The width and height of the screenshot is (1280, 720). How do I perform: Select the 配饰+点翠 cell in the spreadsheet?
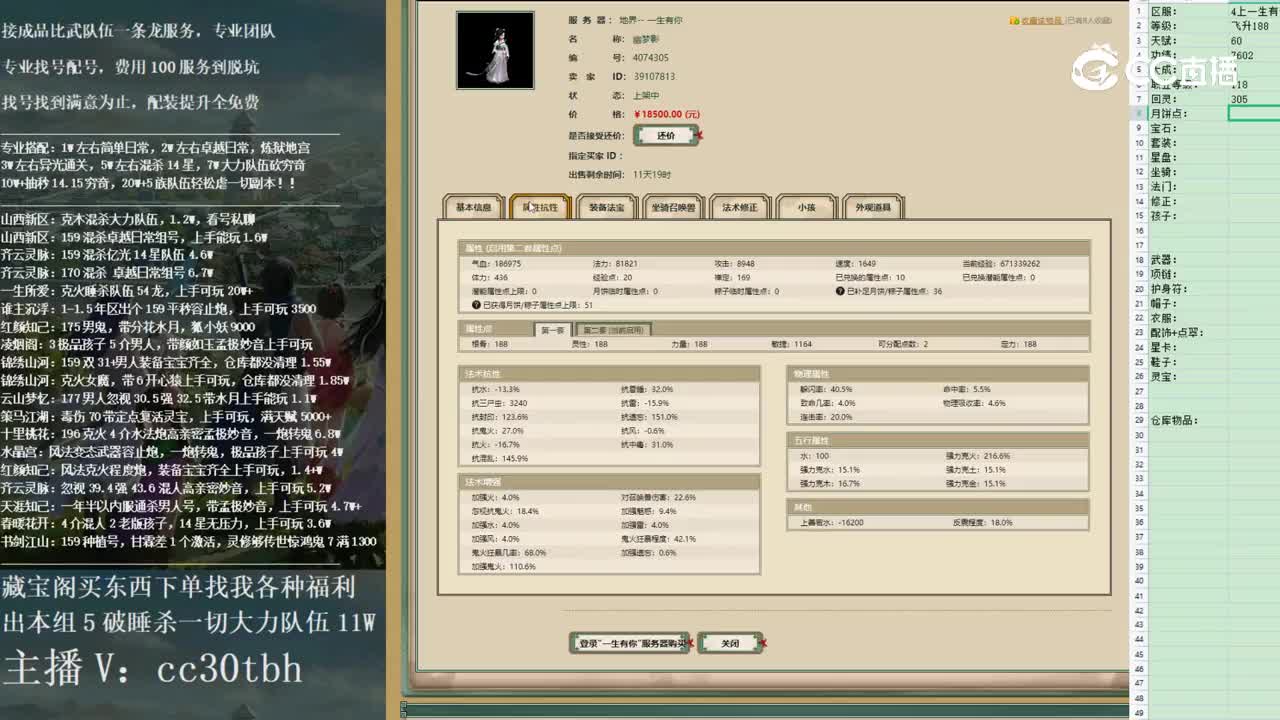pyautogui.click(x=1188, y=333)
